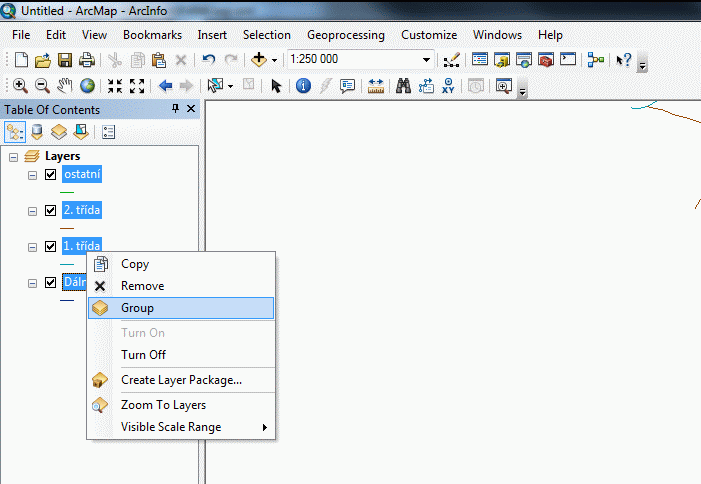Create a Viewer Window
The height and width of the screenshot is (484, 701).
[503, 86]
